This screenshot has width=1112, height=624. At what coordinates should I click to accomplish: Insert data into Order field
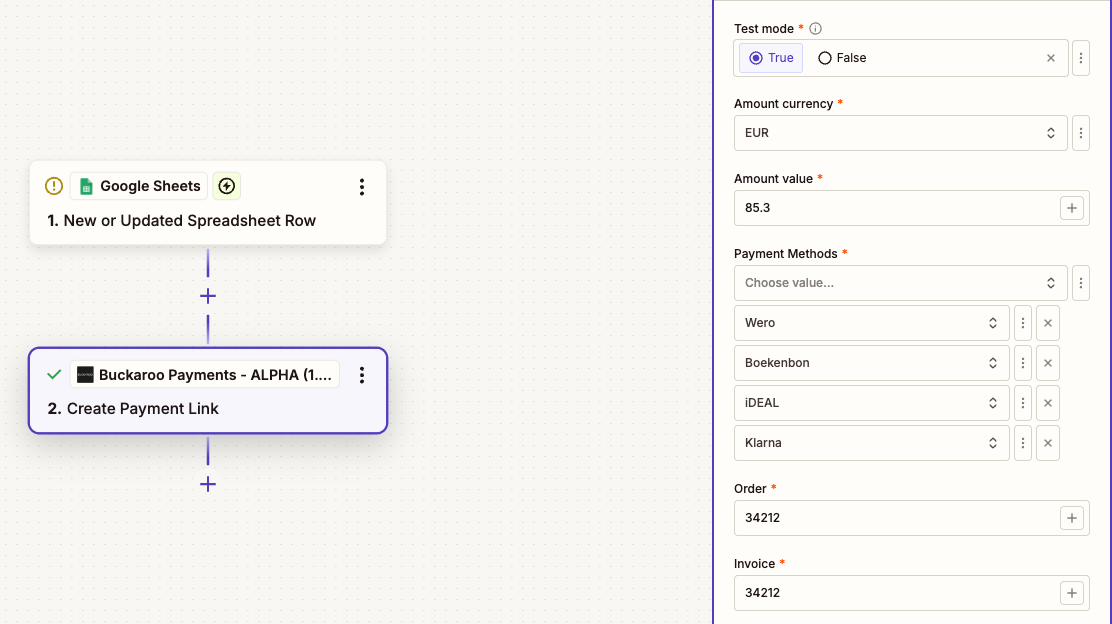(x=1072, y=518)
